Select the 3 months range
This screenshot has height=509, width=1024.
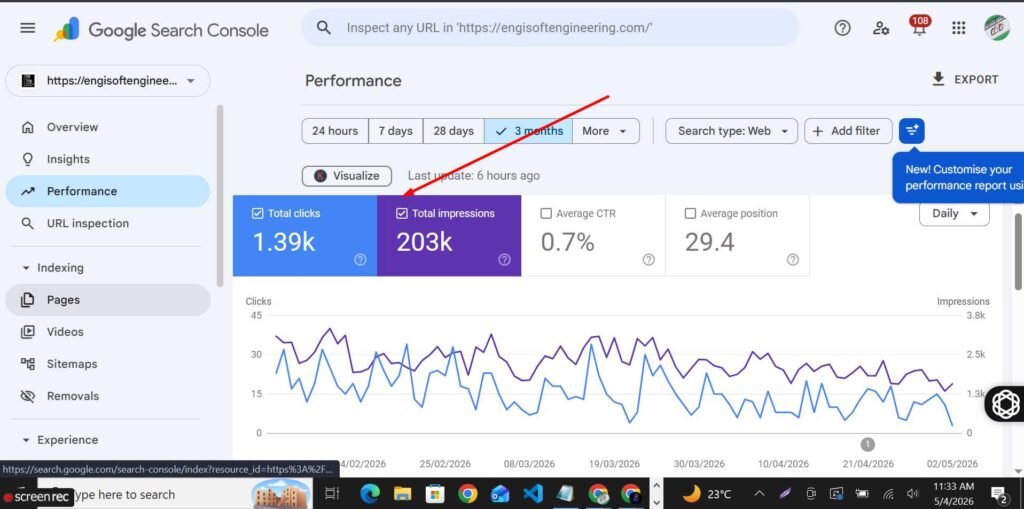click(x=528, y=131)
